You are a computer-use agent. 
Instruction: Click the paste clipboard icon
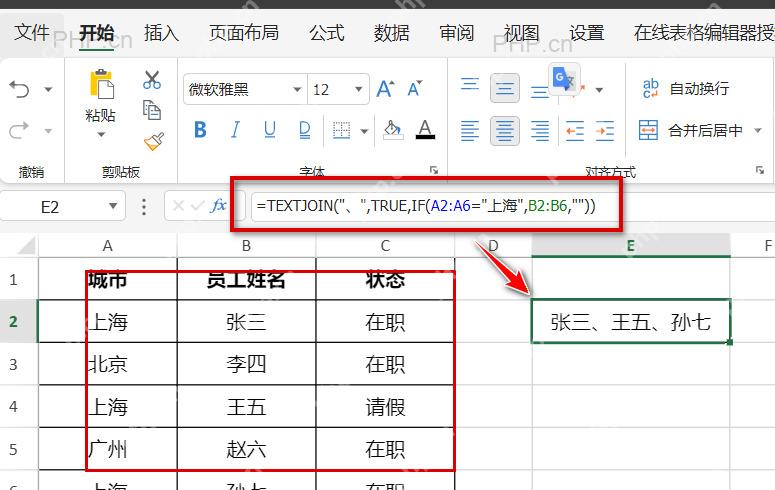[101, 84]
